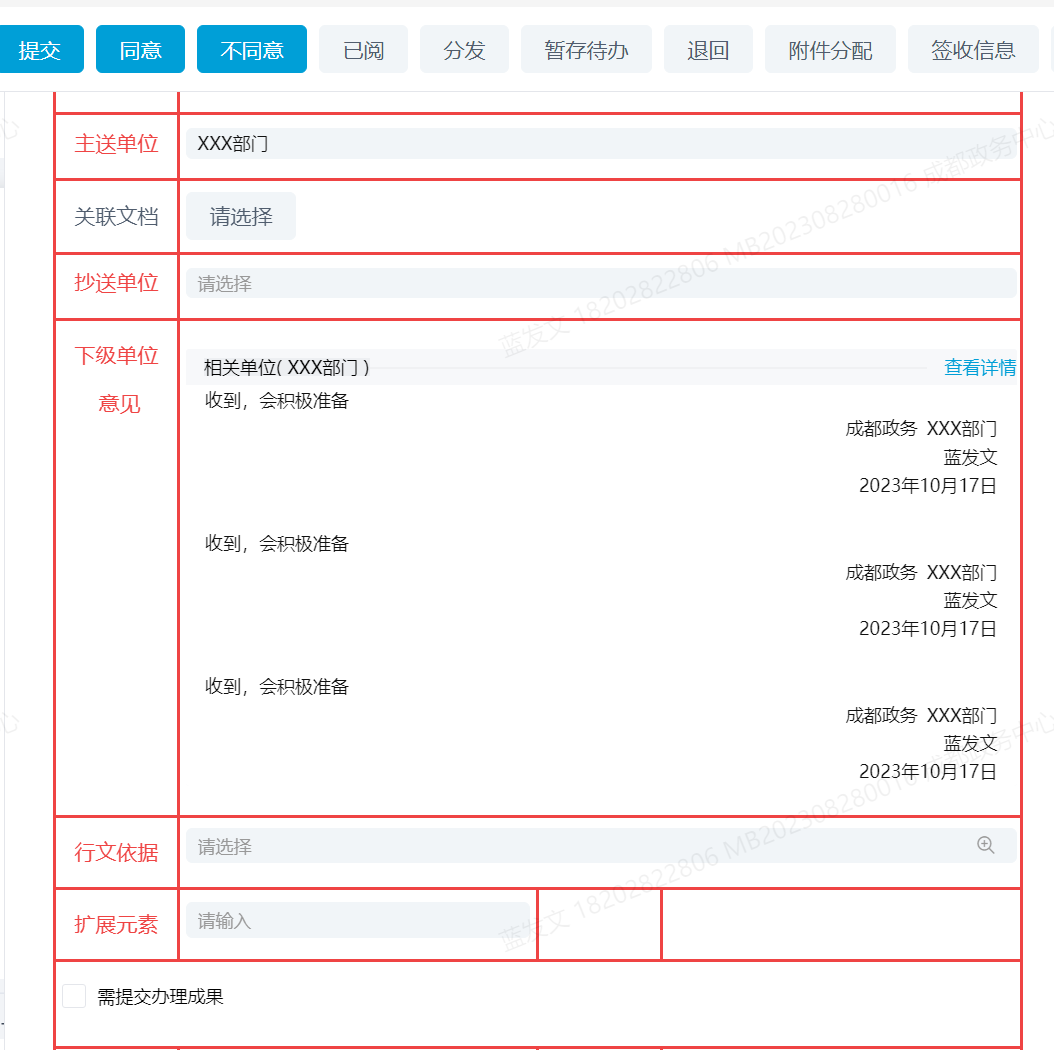This screenshot has height=1050, width=1054.
Task: Click the 抄送单位 label
Action: coord(116,283)
